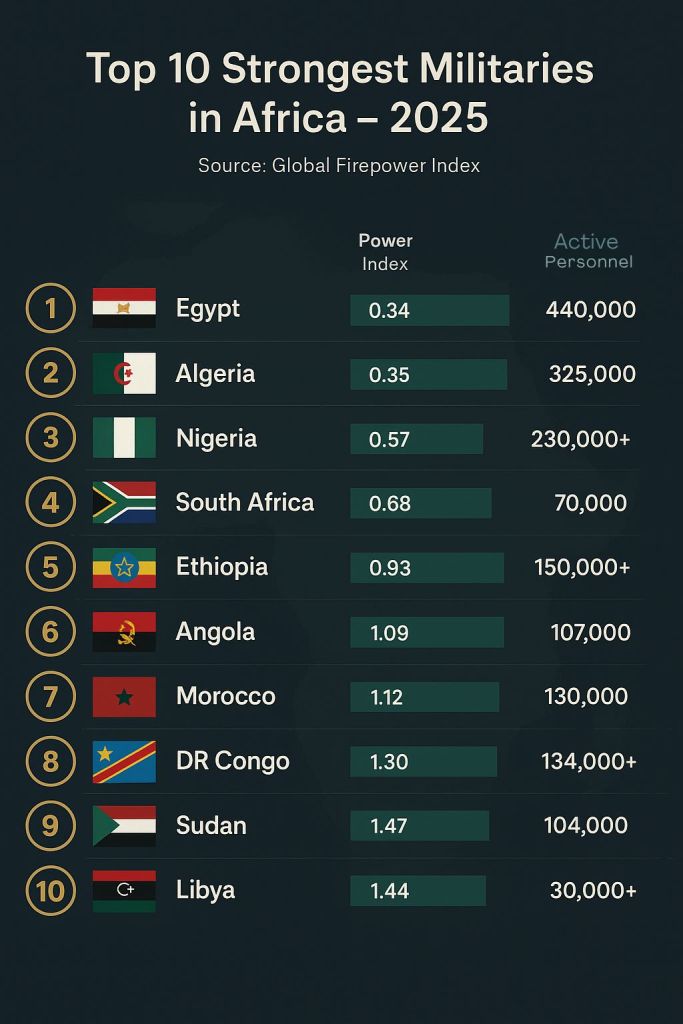Click the Algeria flag icon

124,373
